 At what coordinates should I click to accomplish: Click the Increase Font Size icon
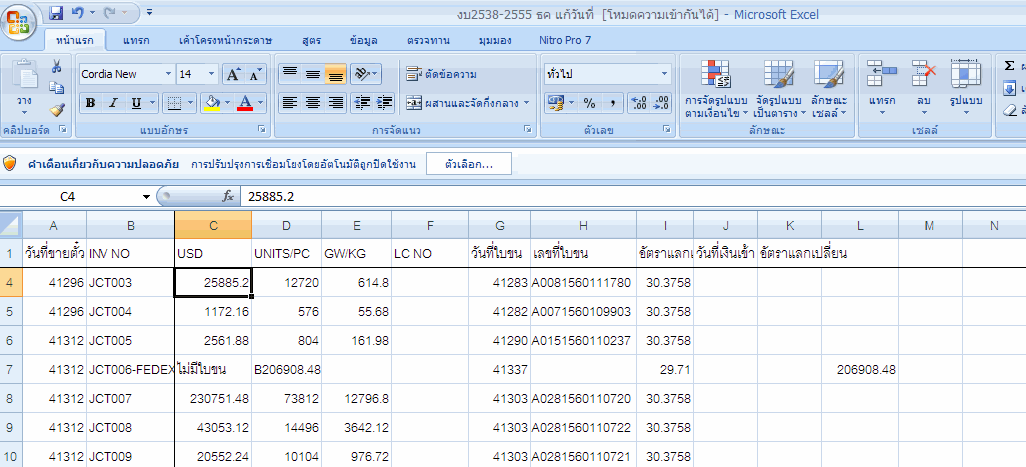tap(233, 74)
